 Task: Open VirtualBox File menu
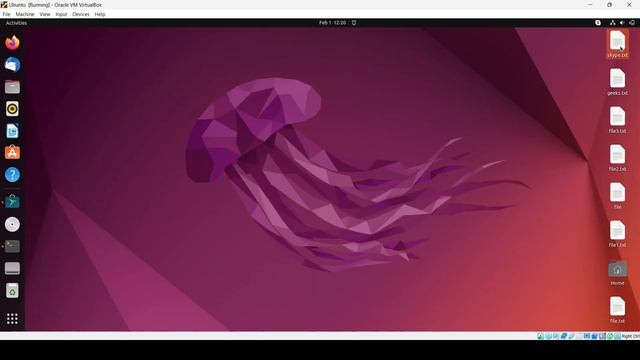7,14
